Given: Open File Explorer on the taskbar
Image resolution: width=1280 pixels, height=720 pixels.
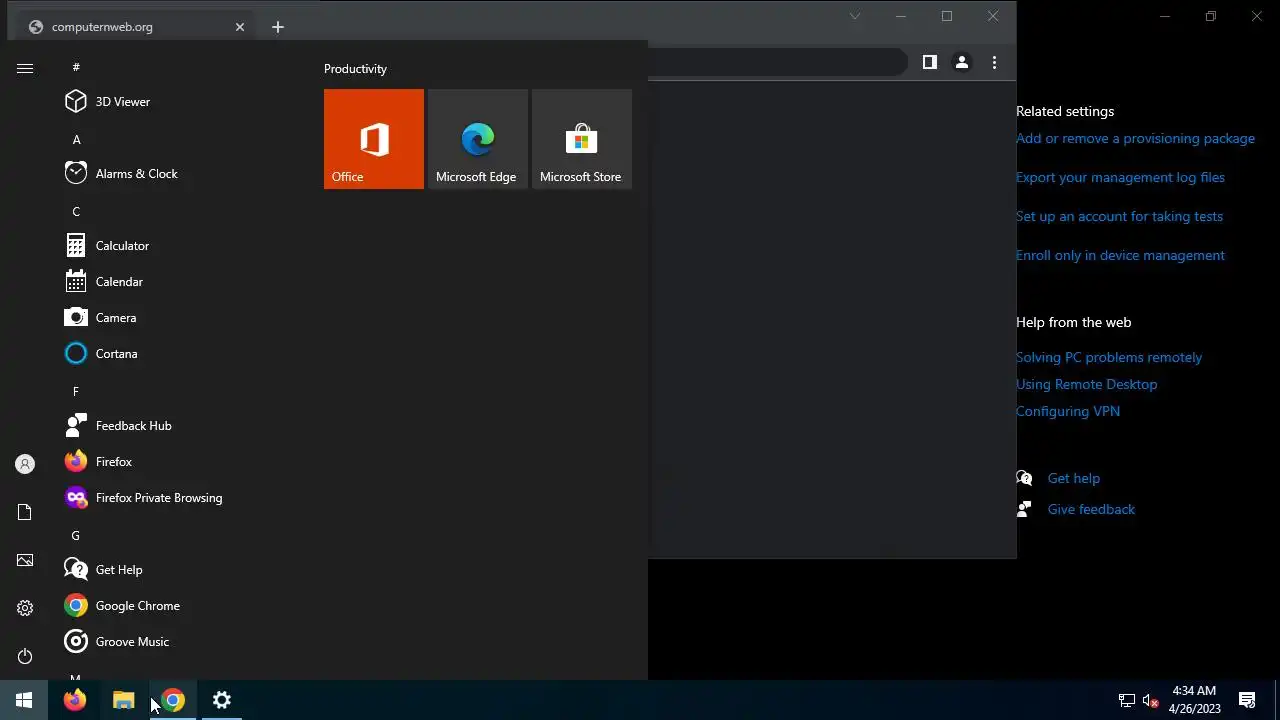Looking at the screenshot, I should tap(123, 700).
